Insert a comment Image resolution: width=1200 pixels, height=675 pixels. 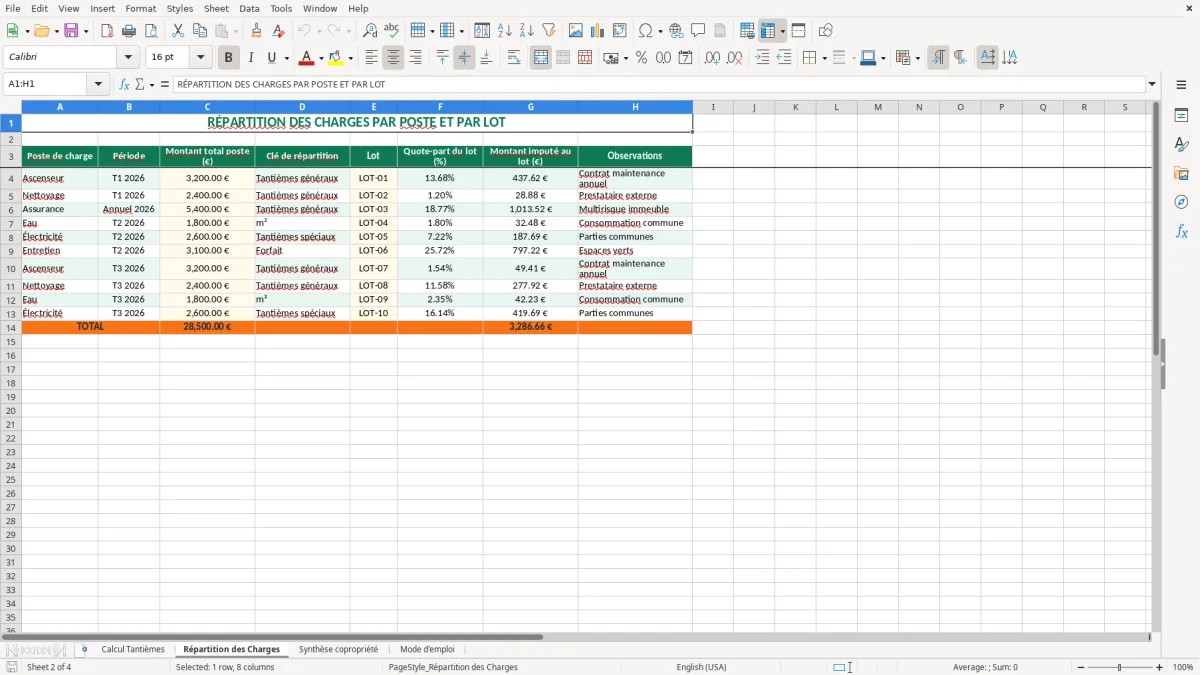698,31
